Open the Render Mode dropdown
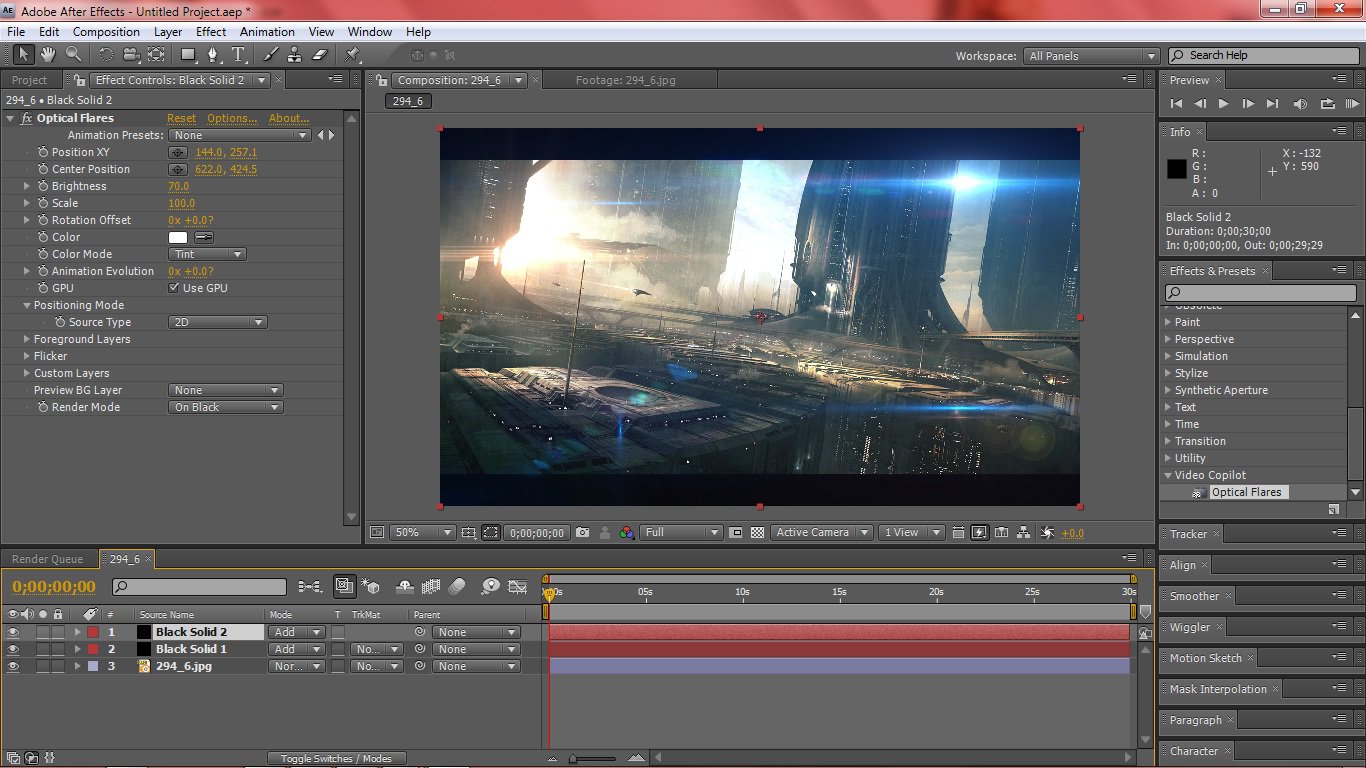The width and height of the screenshot is (1366, 768). coord(225,407)
